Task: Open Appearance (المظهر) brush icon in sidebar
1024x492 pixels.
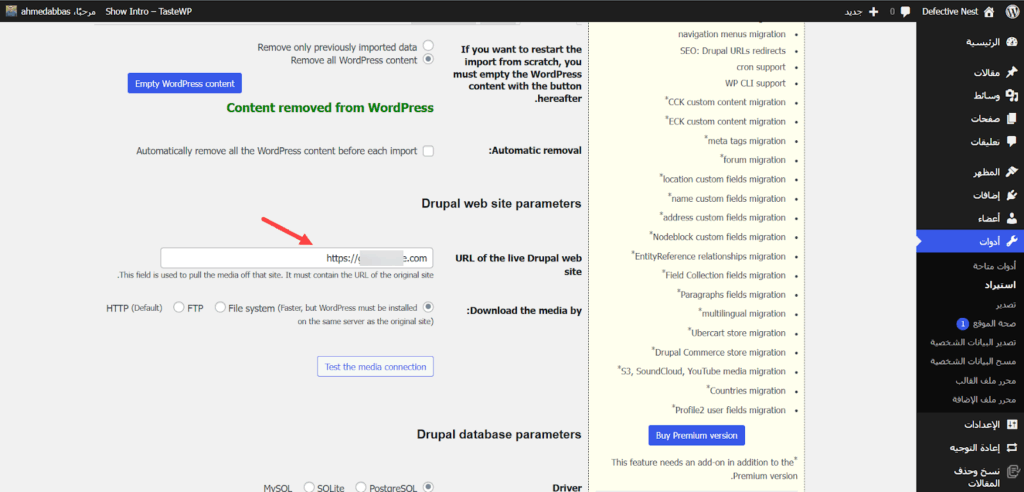Action: click(x=1011, y=172)
